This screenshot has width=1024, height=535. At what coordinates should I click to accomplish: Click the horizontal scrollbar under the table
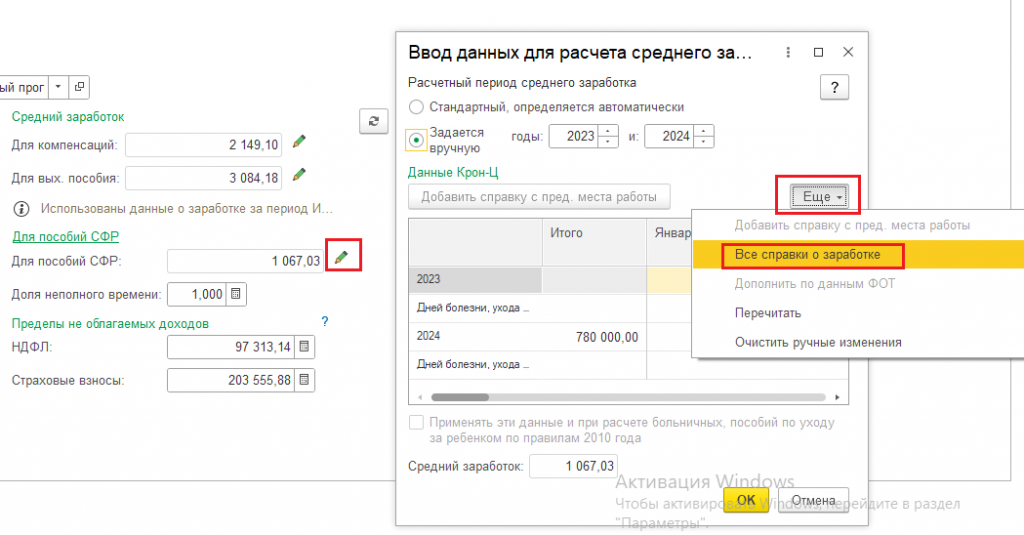460,397
